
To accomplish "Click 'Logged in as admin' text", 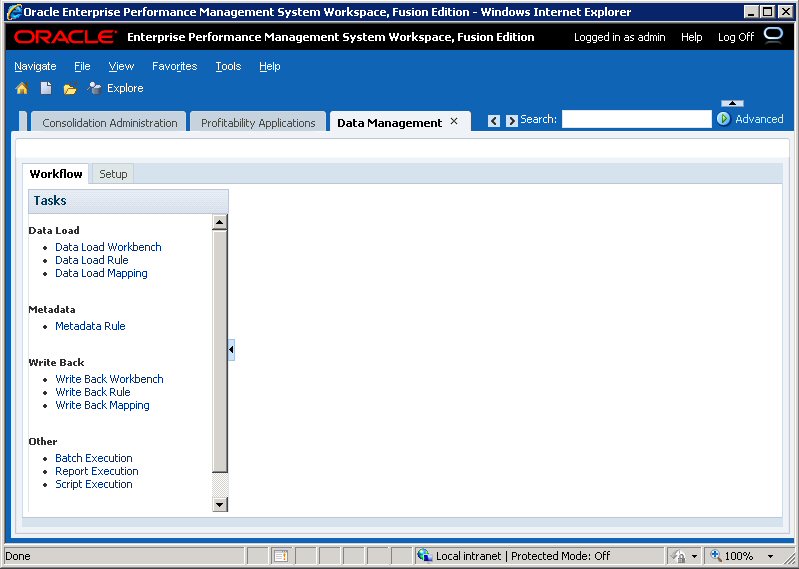I will pos(620,37).
